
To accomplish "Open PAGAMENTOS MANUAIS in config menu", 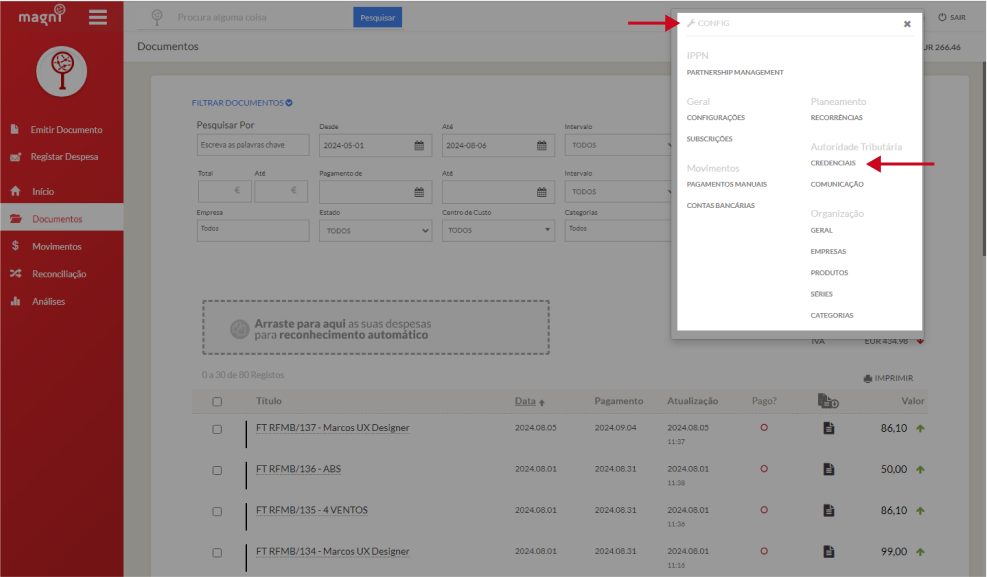I will click(x=726, y=184).
